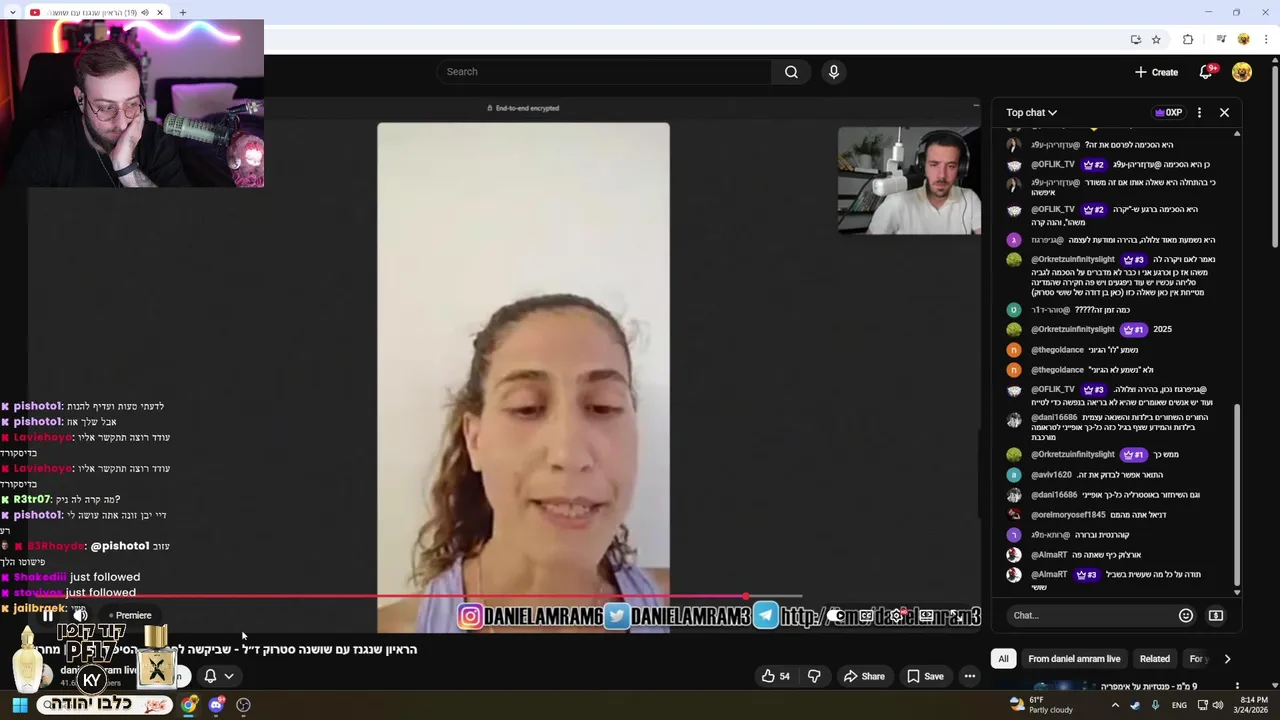The image size is (1280, 720).
Task: Open the taskbar volume control
Action: [x=1217, y=705]
